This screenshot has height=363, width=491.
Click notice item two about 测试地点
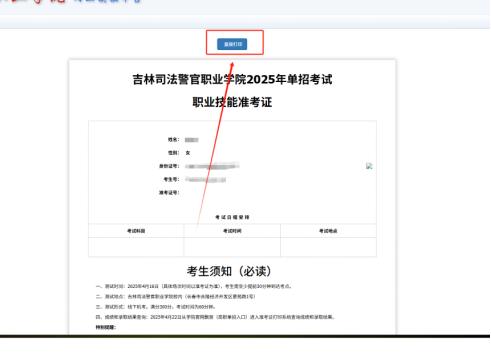pos(176,297)
